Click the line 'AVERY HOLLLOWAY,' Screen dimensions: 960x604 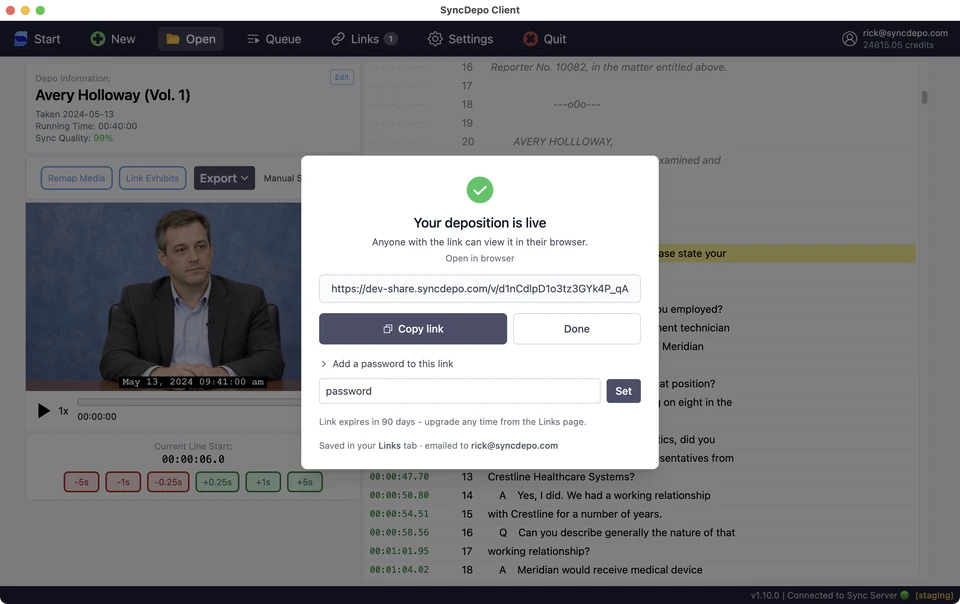(563, 141)
